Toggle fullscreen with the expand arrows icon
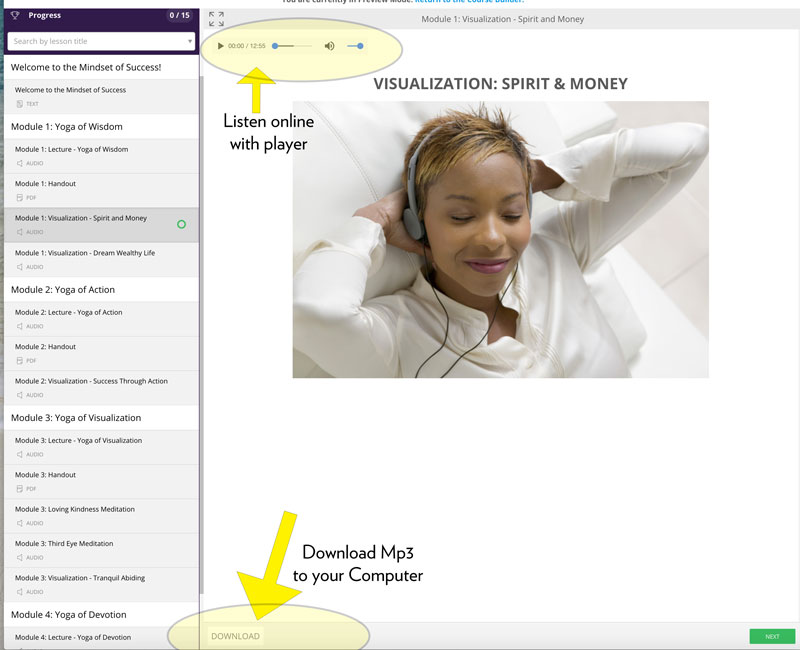Image resolution: width=800 pixels, height=650 pixels. point(216,19)
